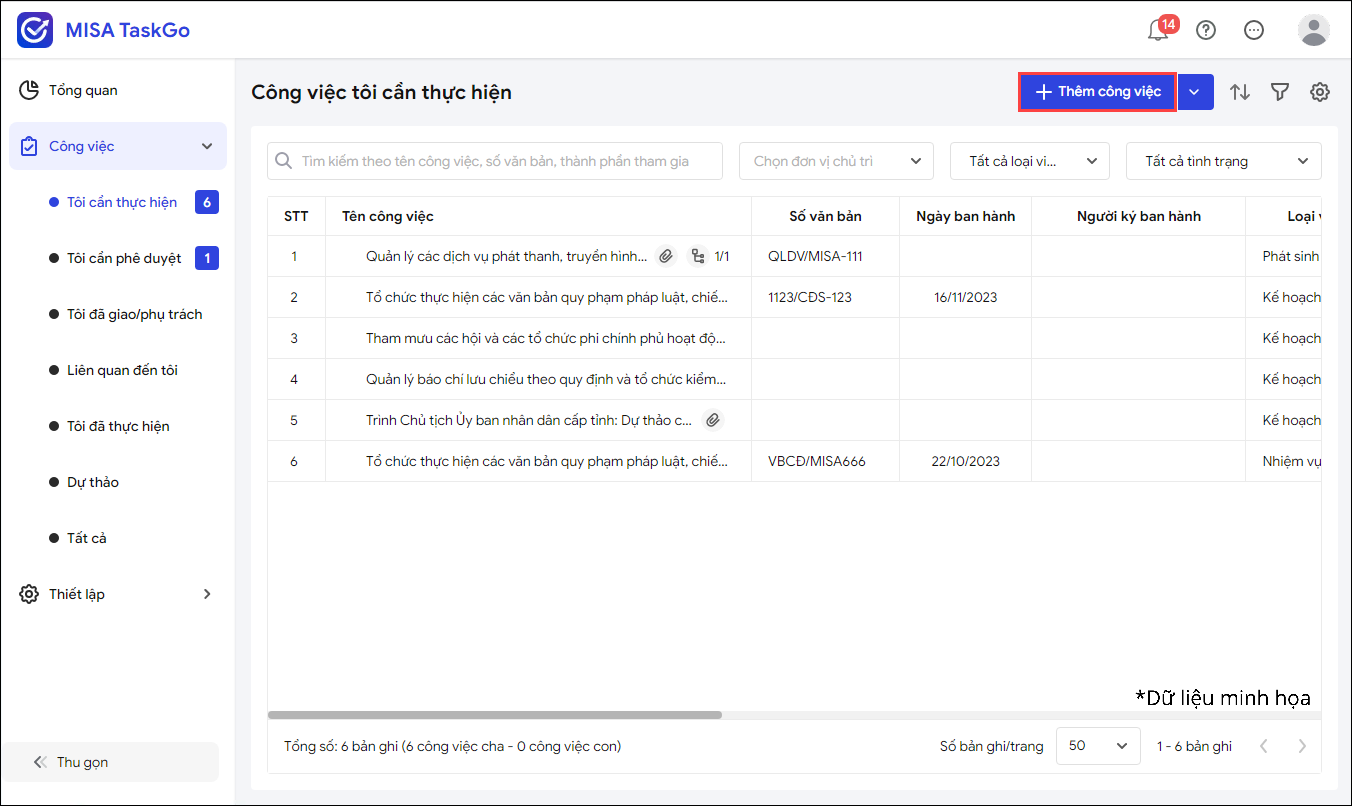Click the MISA TaskGo logo icon
The height and width of the screenshot is (806, 1352).
[36, 30]
